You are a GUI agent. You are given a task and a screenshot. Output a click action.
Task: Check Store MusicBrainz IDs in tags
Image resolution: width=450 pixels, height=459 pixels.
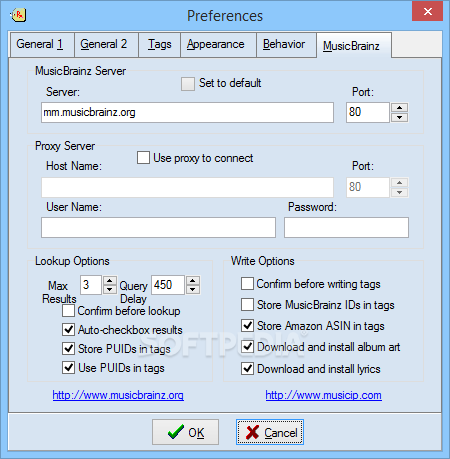(247, 304)
